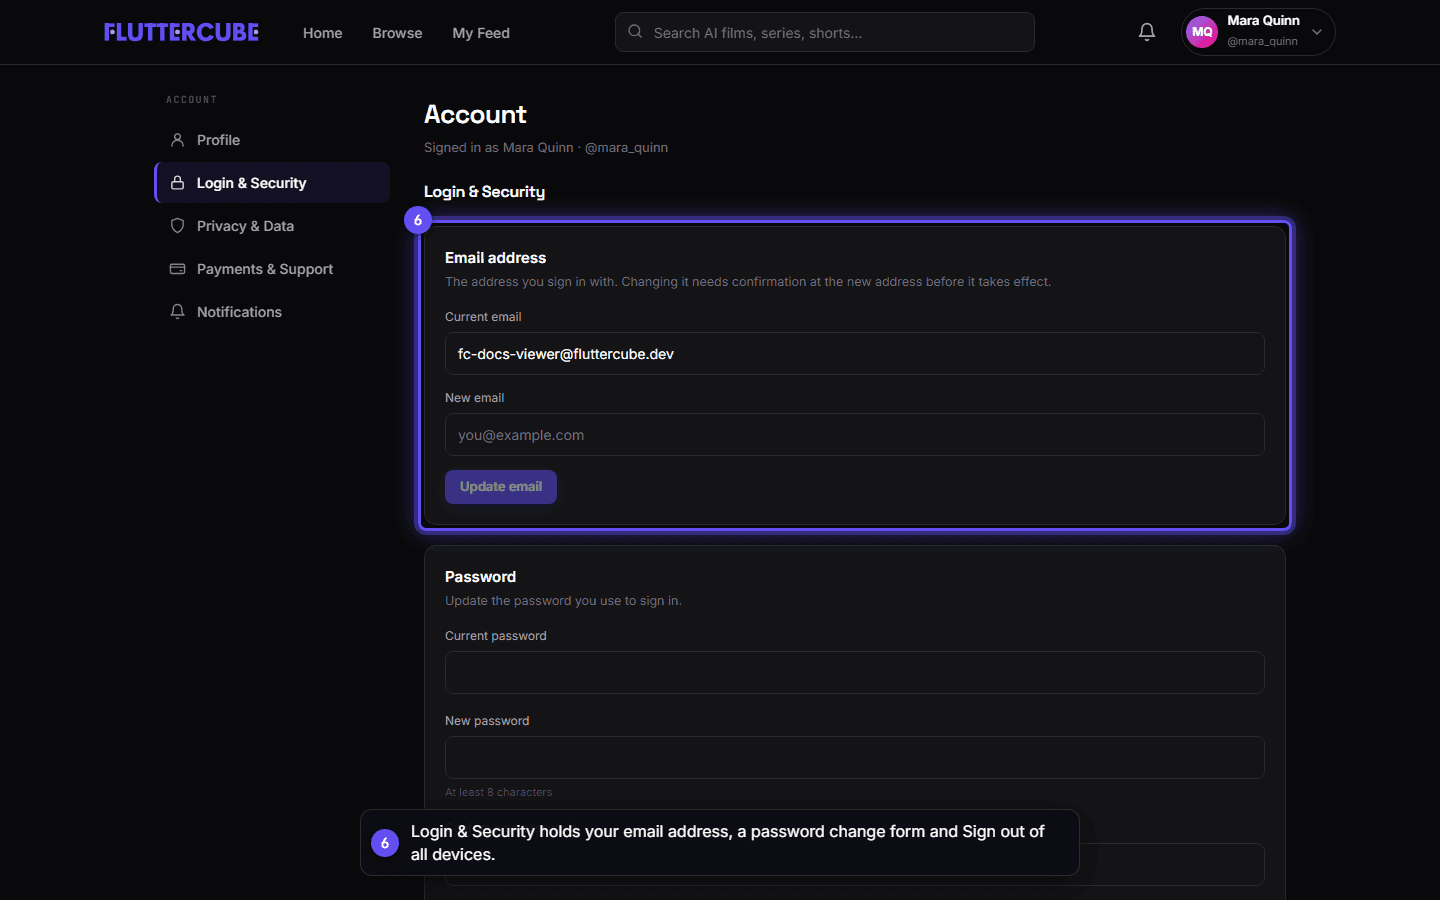
Task: Click the Mara Quinn name in header
Action: (x=1263, y=21)
